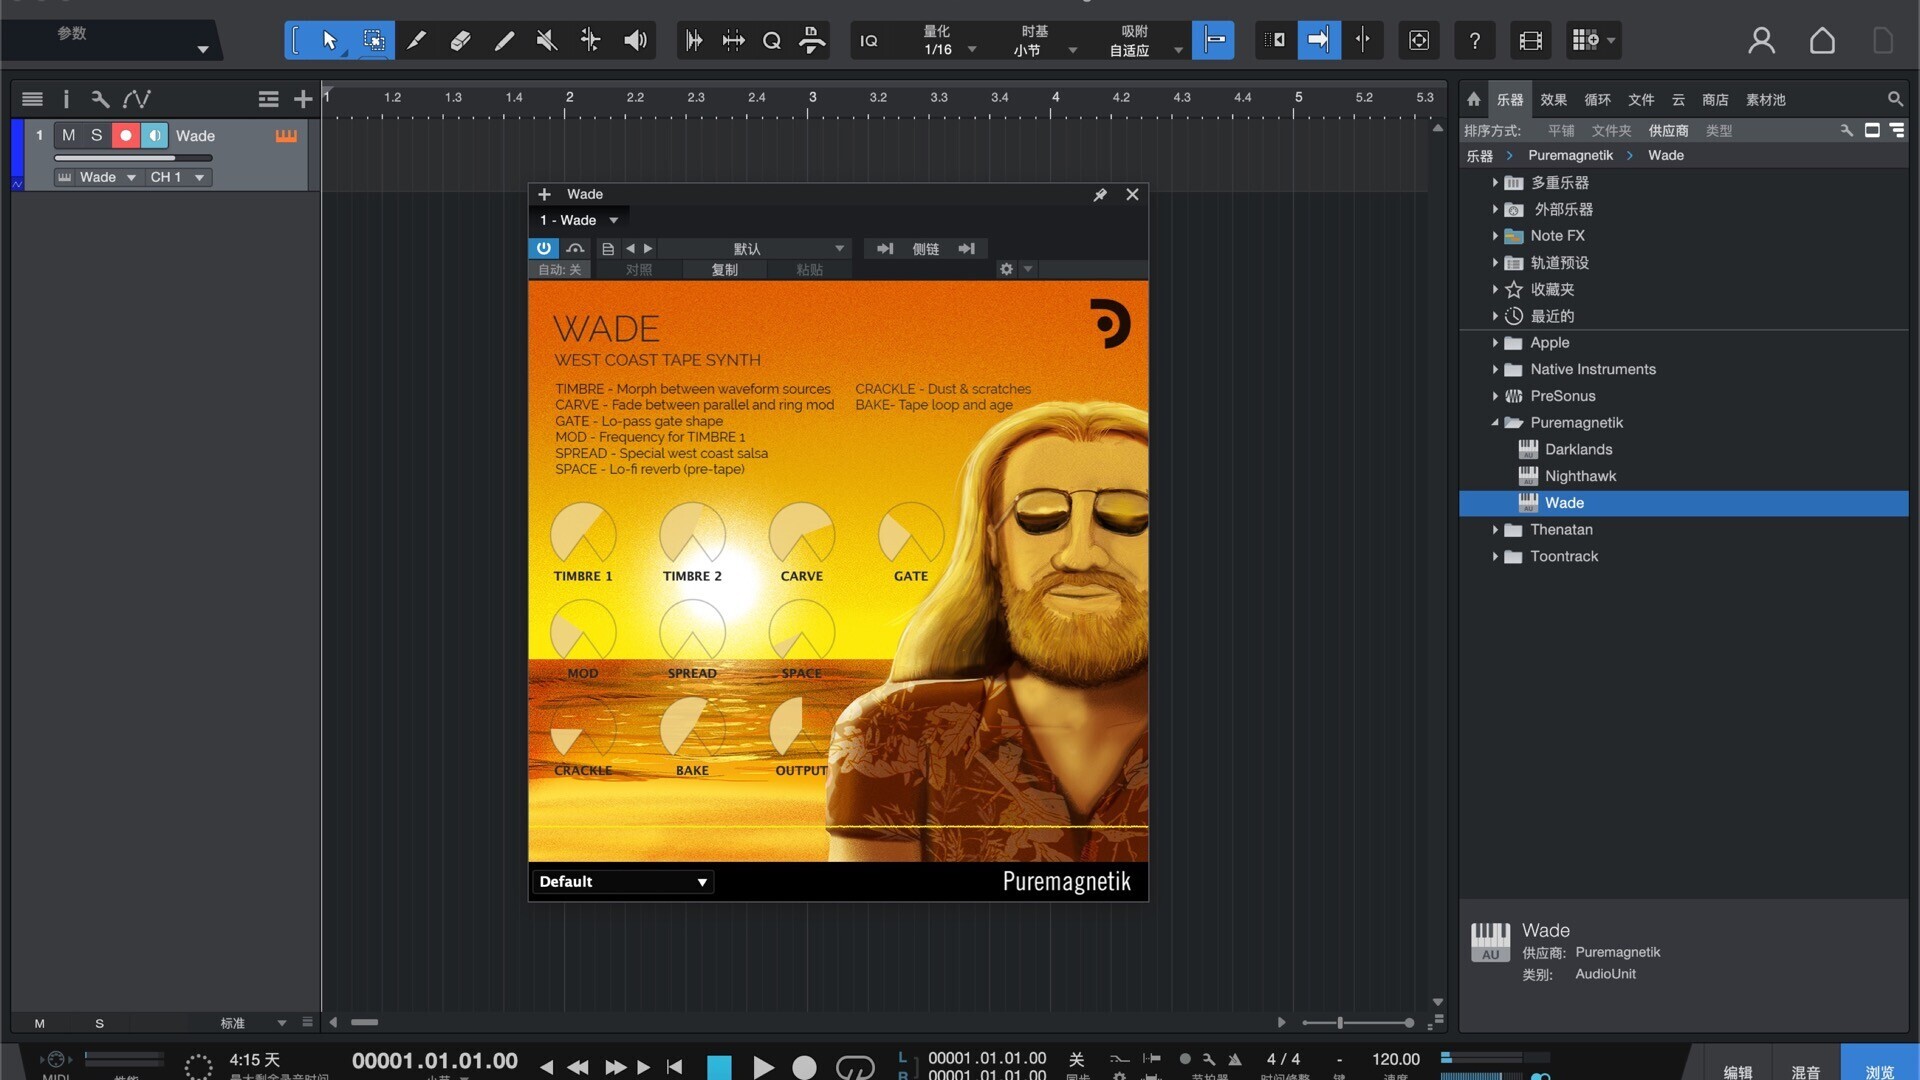Open the inspector 'i' icon
1920x1080 pixels.
[x=66, y=98]
